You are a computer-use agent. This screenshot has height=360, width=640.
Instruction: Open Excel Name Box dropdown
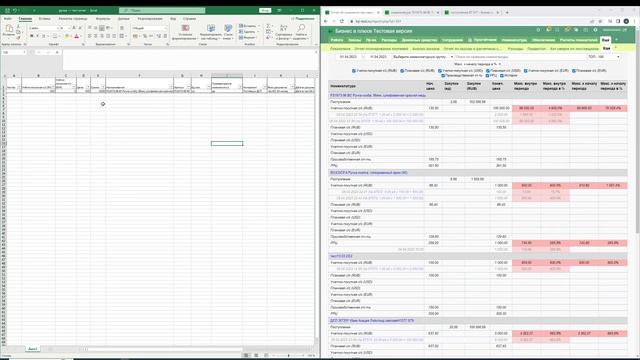tap(24, 52)
